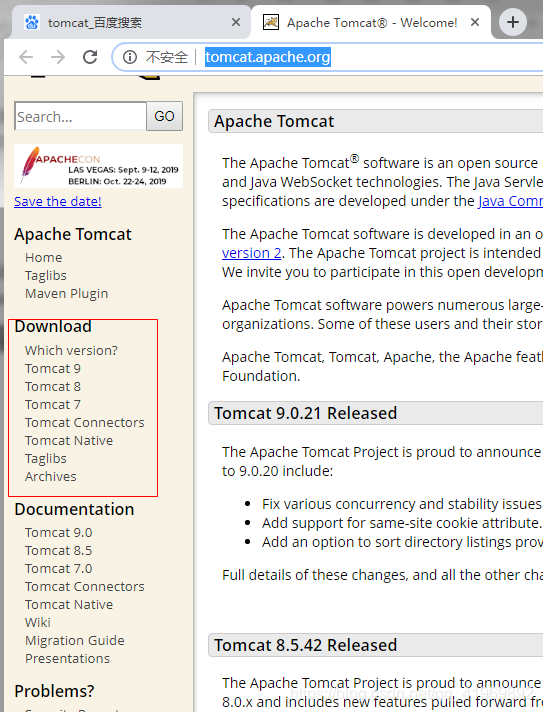Open the Presentations link
Viewport: 543px width, 712px height.
[x=68, y=659]
